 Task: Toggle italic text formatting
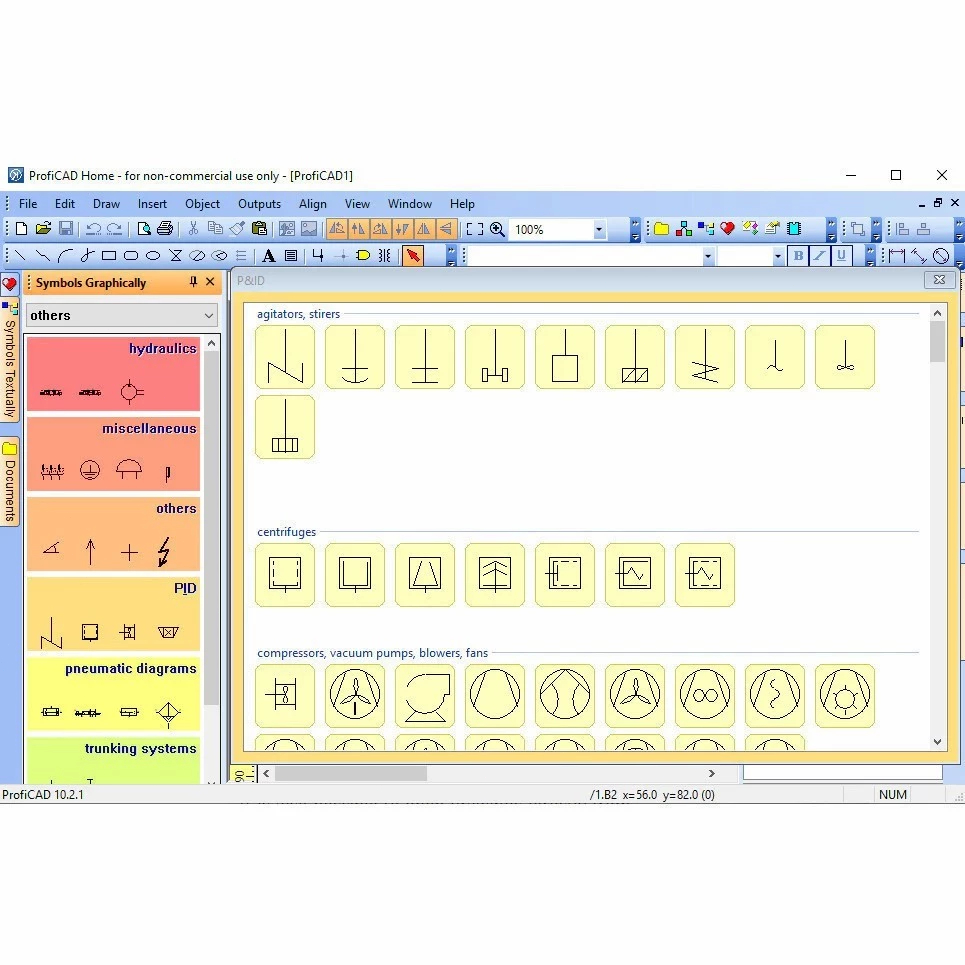click(820, 255)
